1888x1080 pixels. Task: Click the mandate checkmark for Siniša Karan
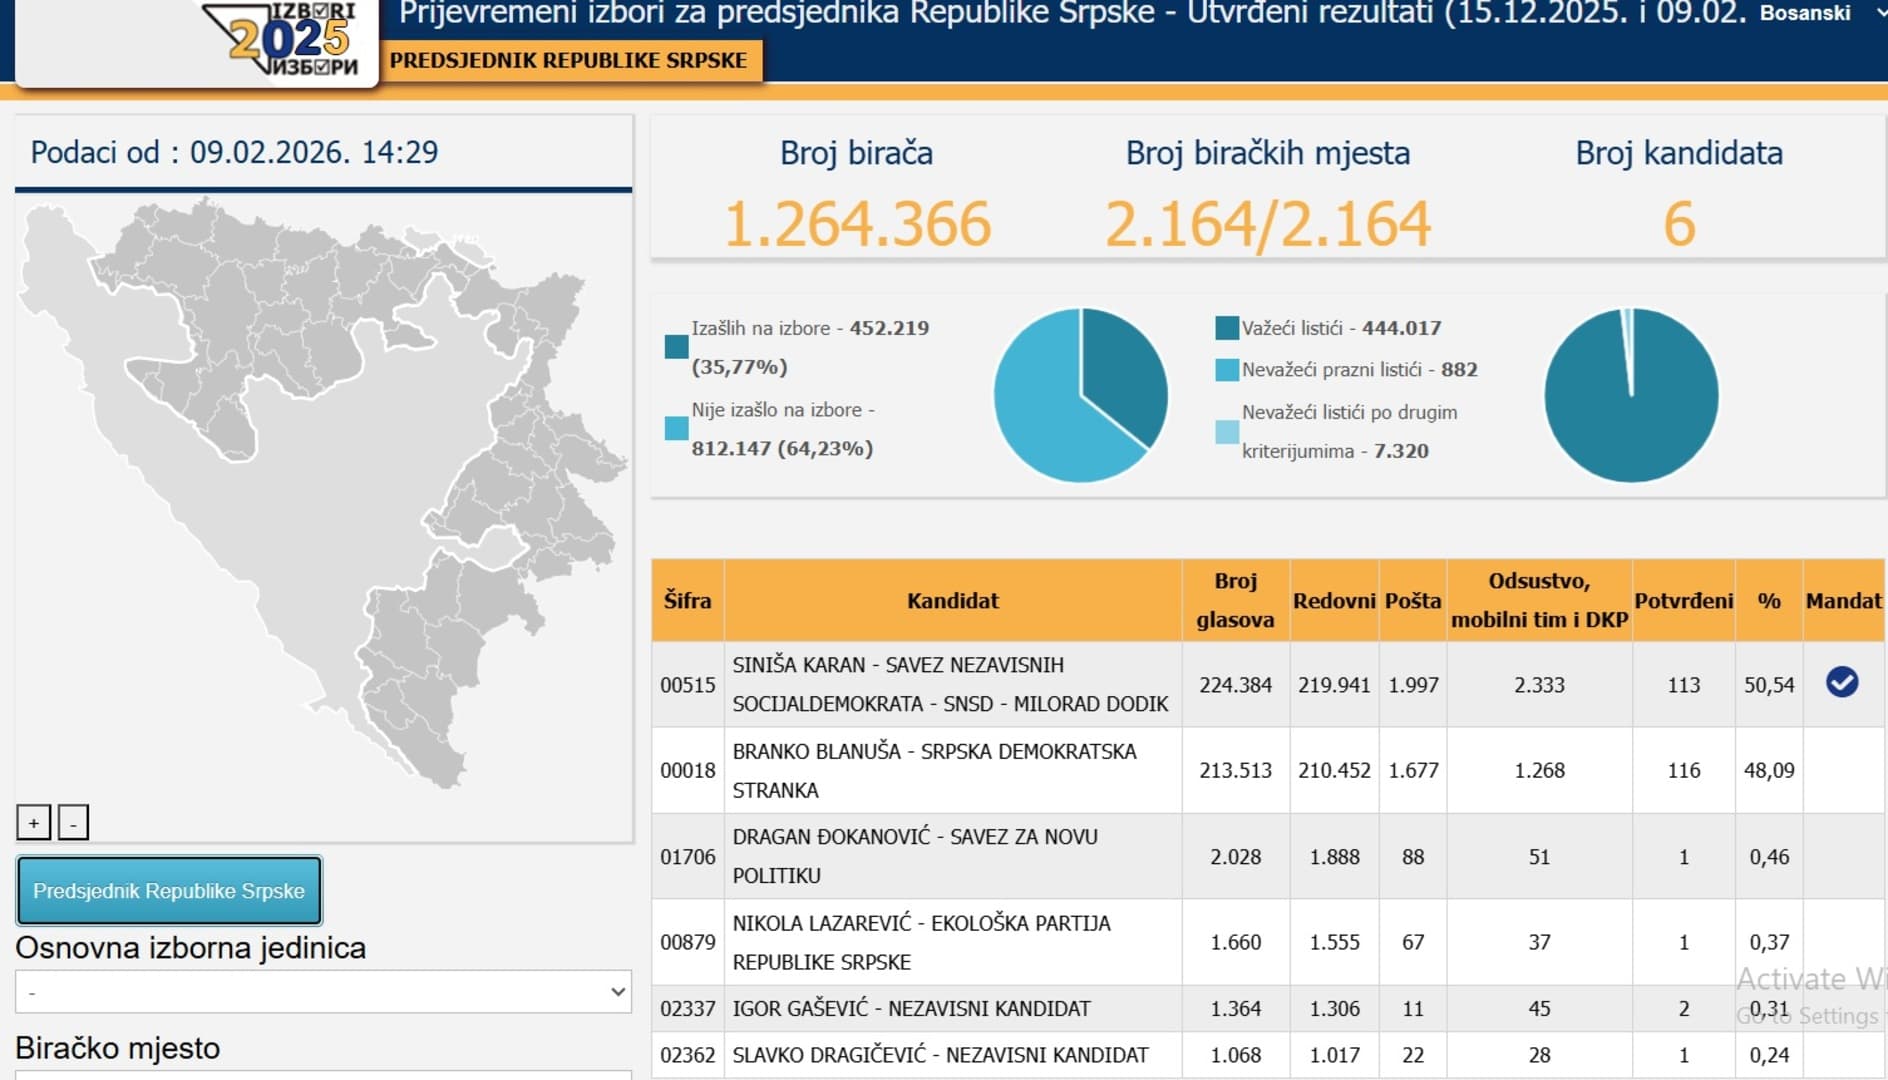point(1841,683)
